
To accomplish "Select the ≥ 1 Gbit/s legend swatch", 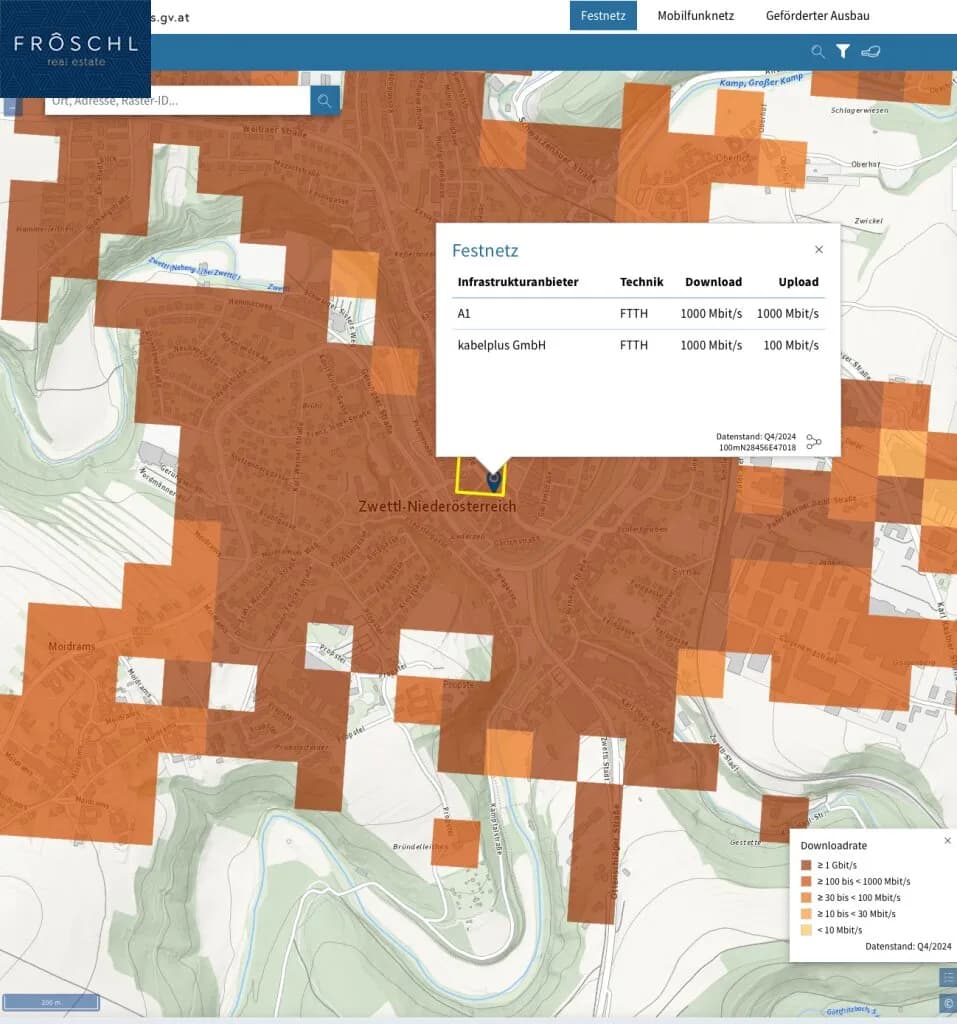I will pos(806,865).
